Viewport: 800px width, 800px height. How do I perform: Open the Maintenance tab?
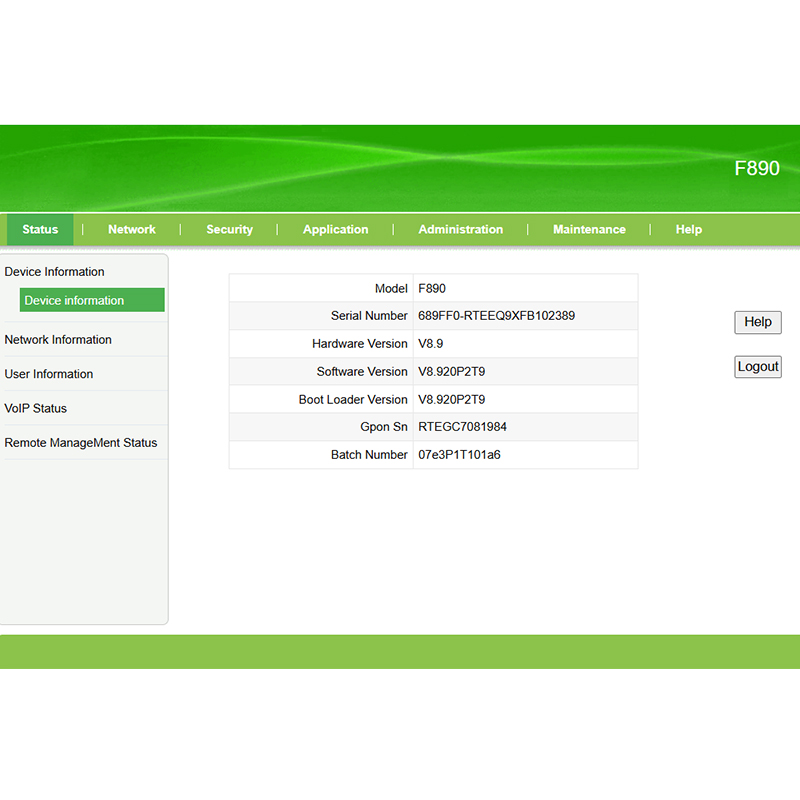589,229
